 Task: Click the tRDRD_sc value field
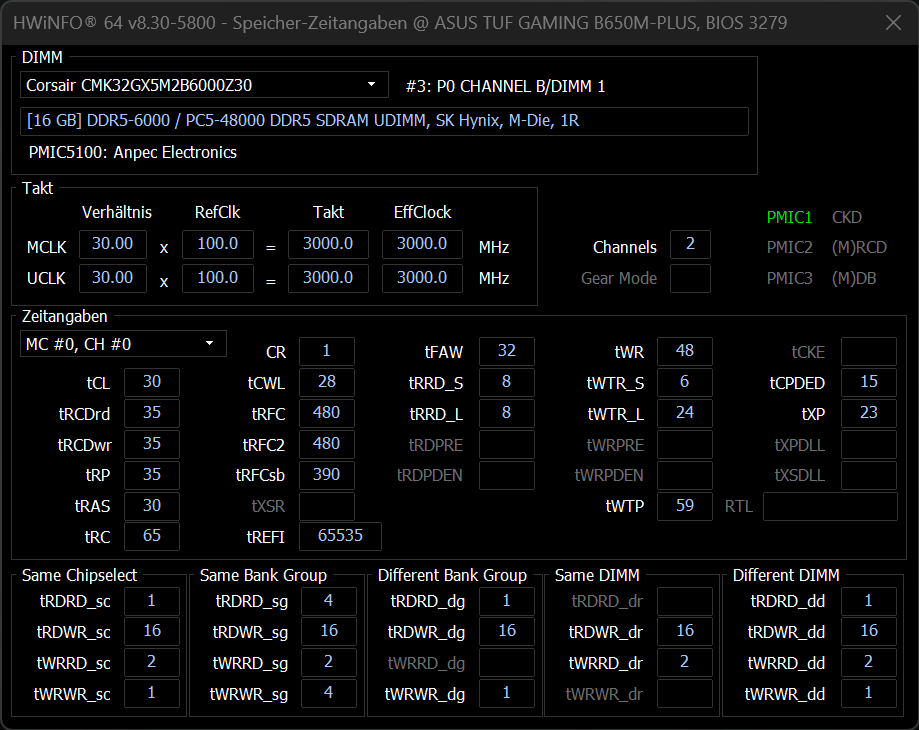pyautogui.click(x=152, y=601)
